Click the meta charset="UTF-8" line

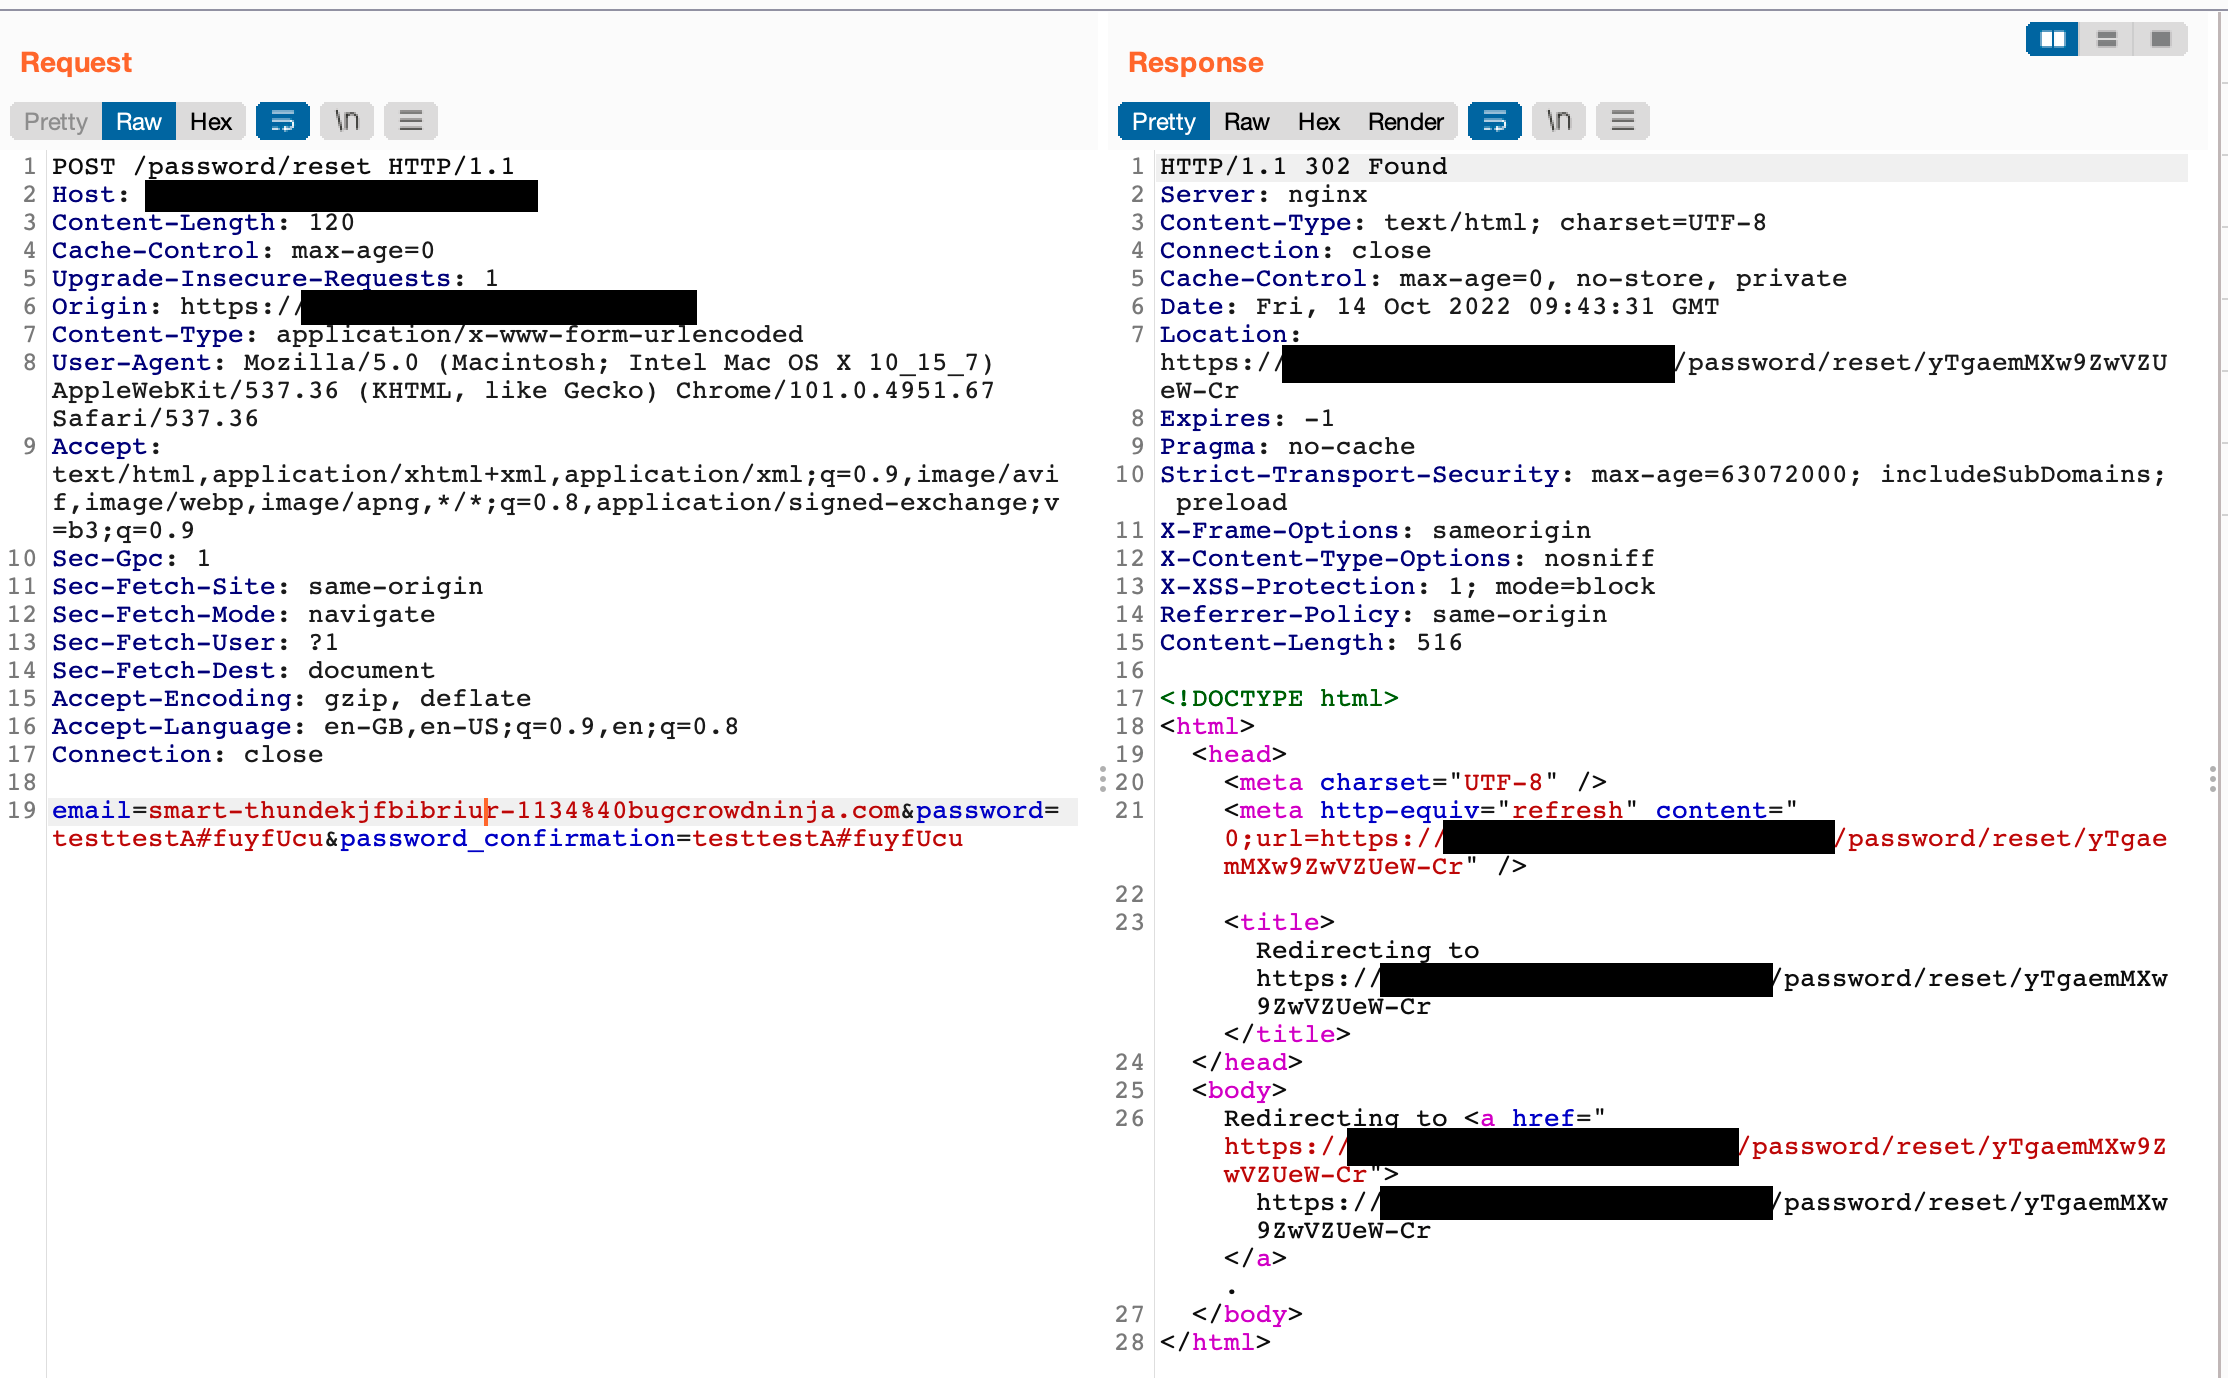1415,782
